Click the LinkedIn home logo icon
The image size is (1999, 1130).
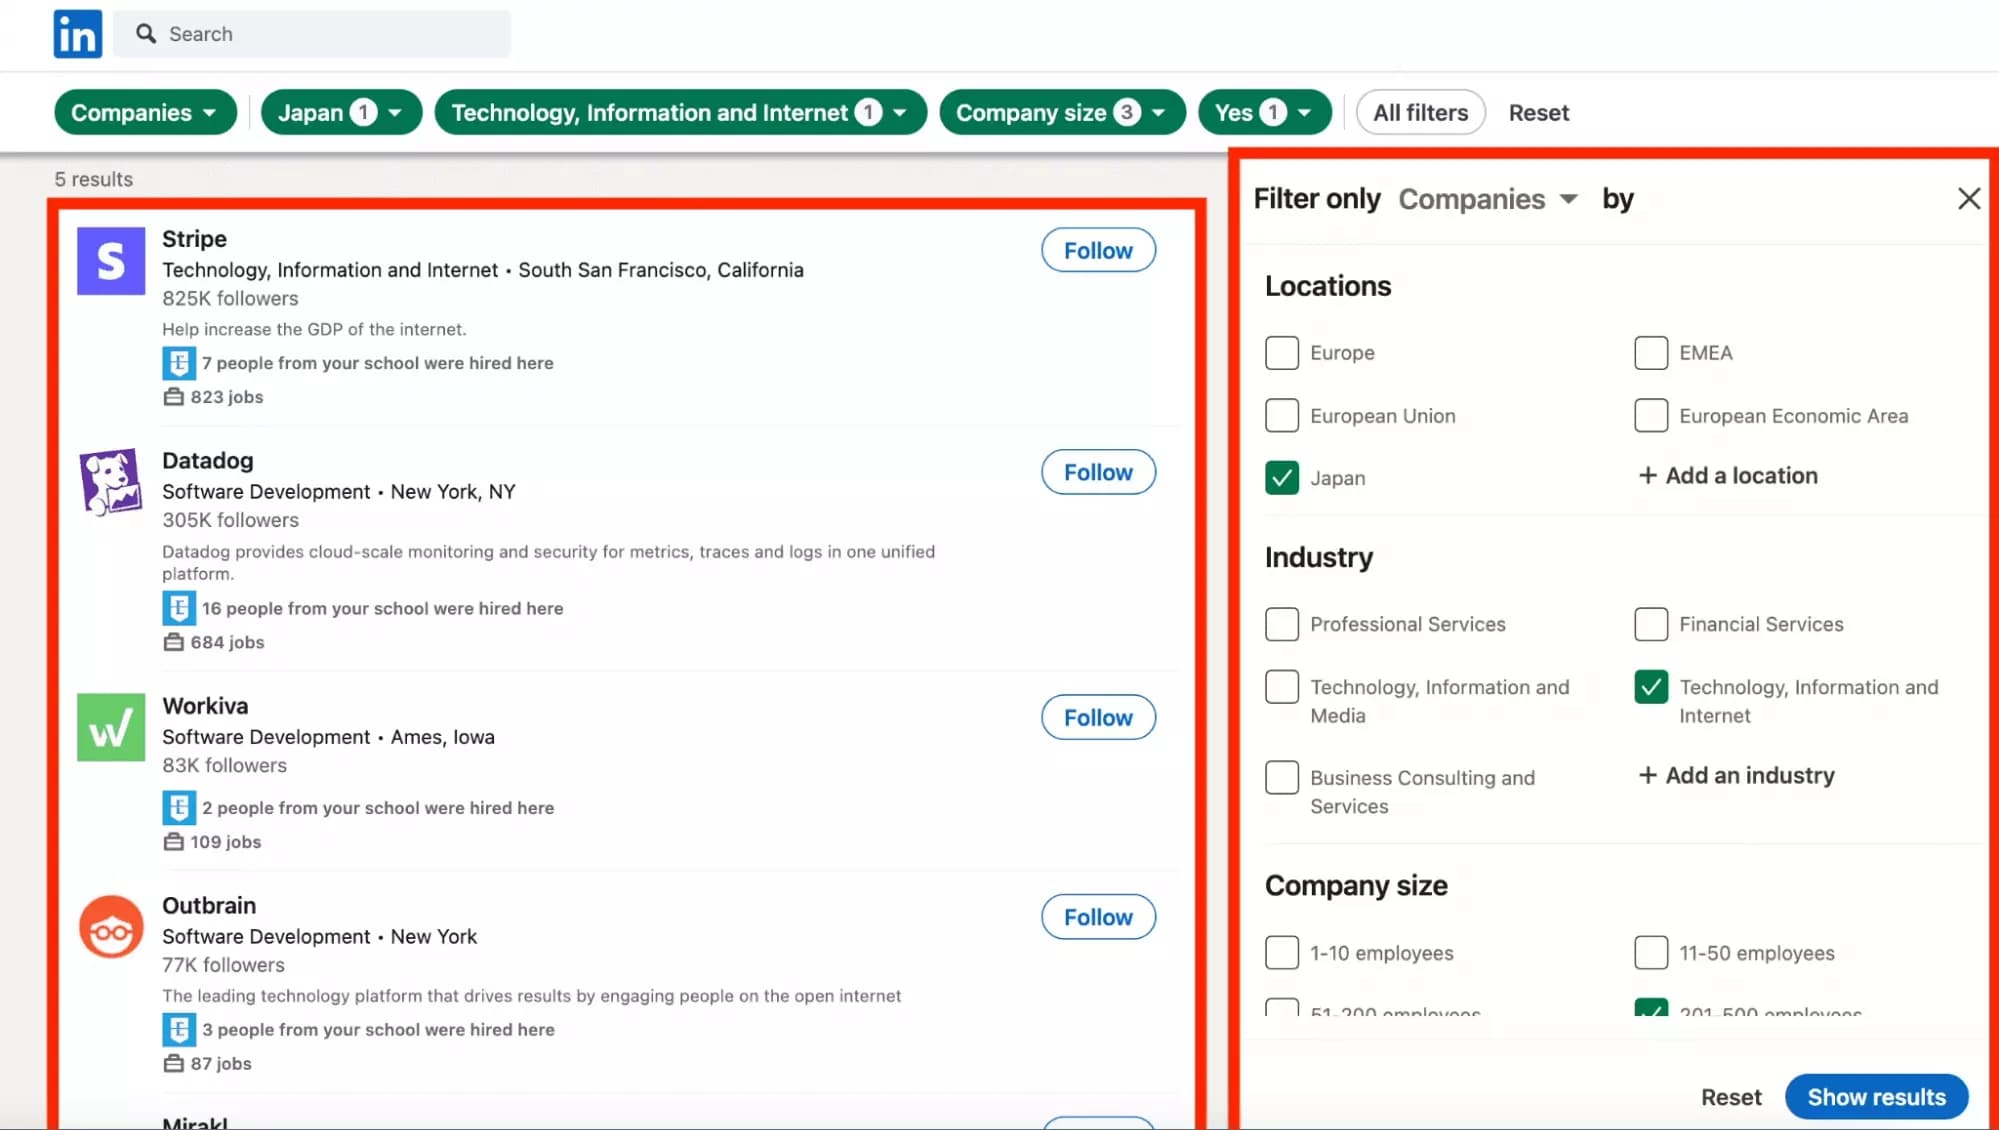[77, 34]
